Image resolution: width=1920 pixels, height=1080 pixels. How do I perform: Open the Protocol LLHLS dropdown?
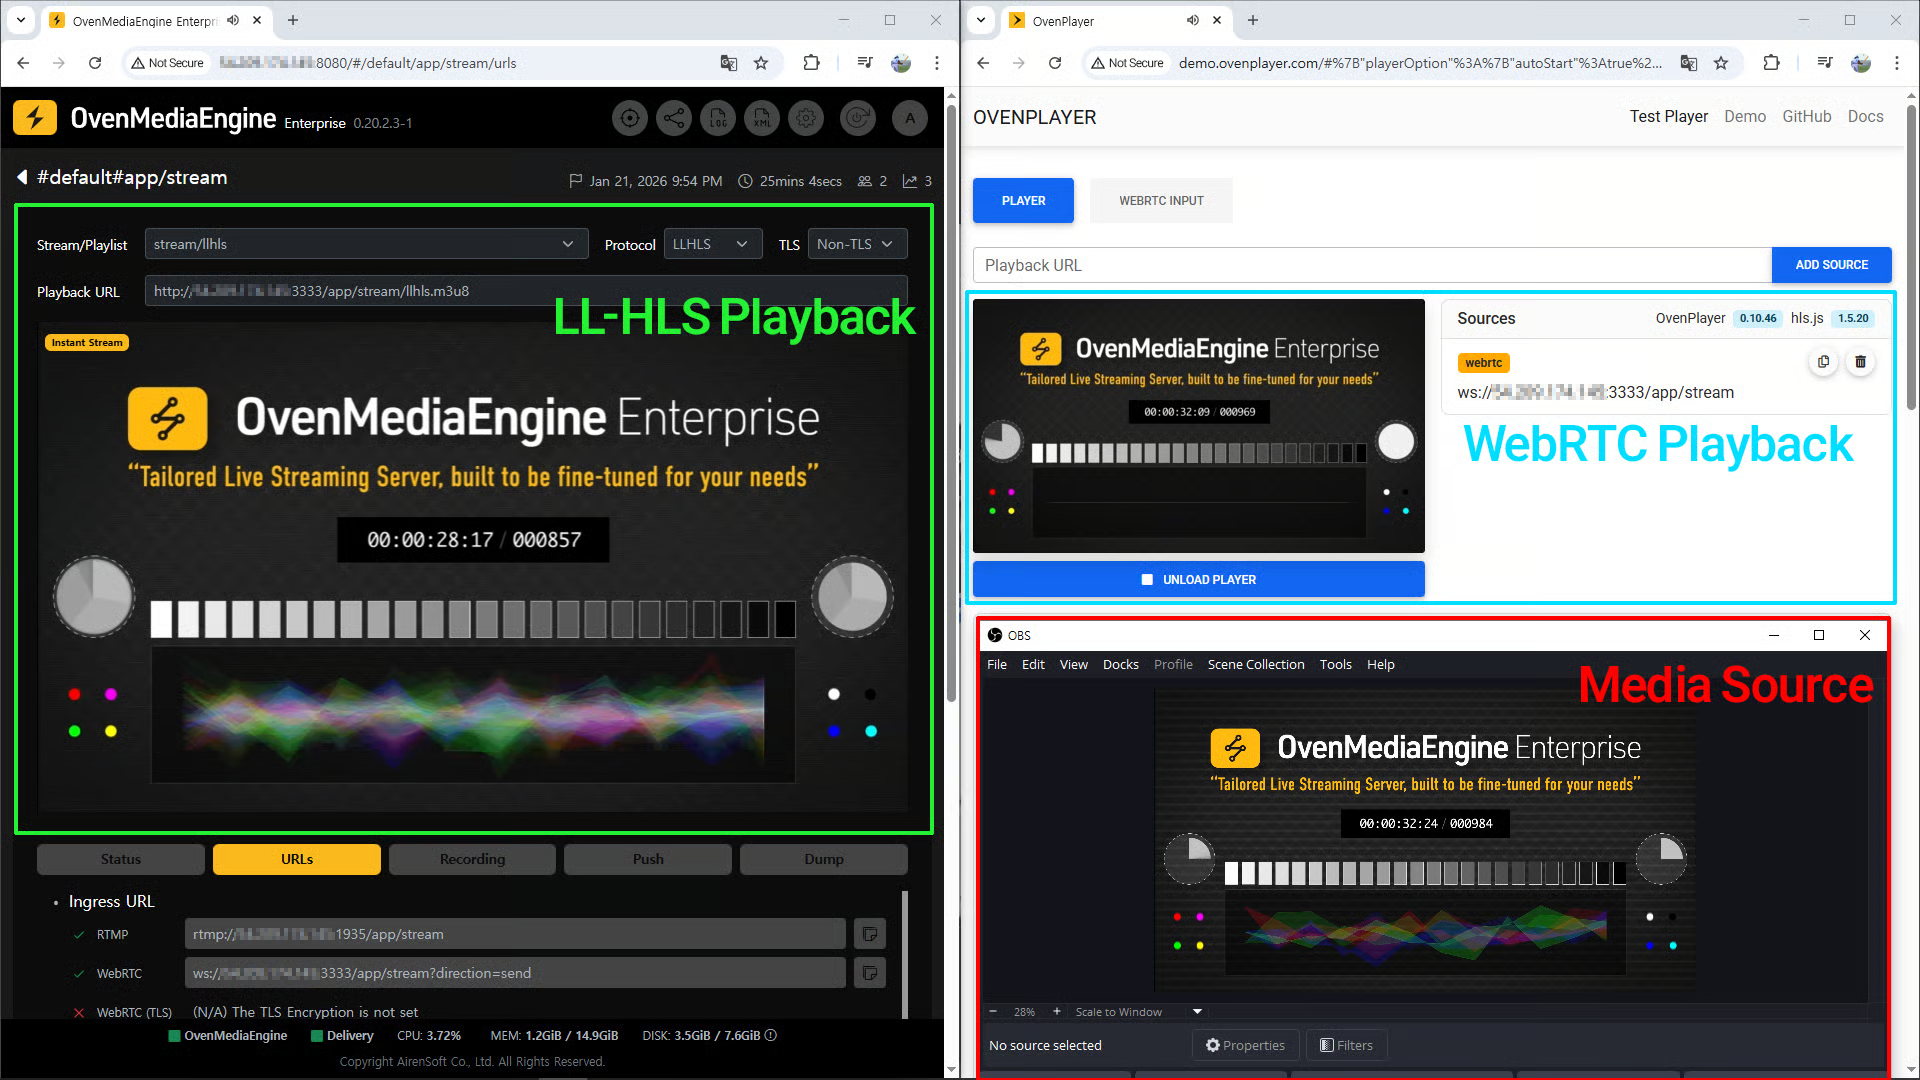[x=711, y=244]
